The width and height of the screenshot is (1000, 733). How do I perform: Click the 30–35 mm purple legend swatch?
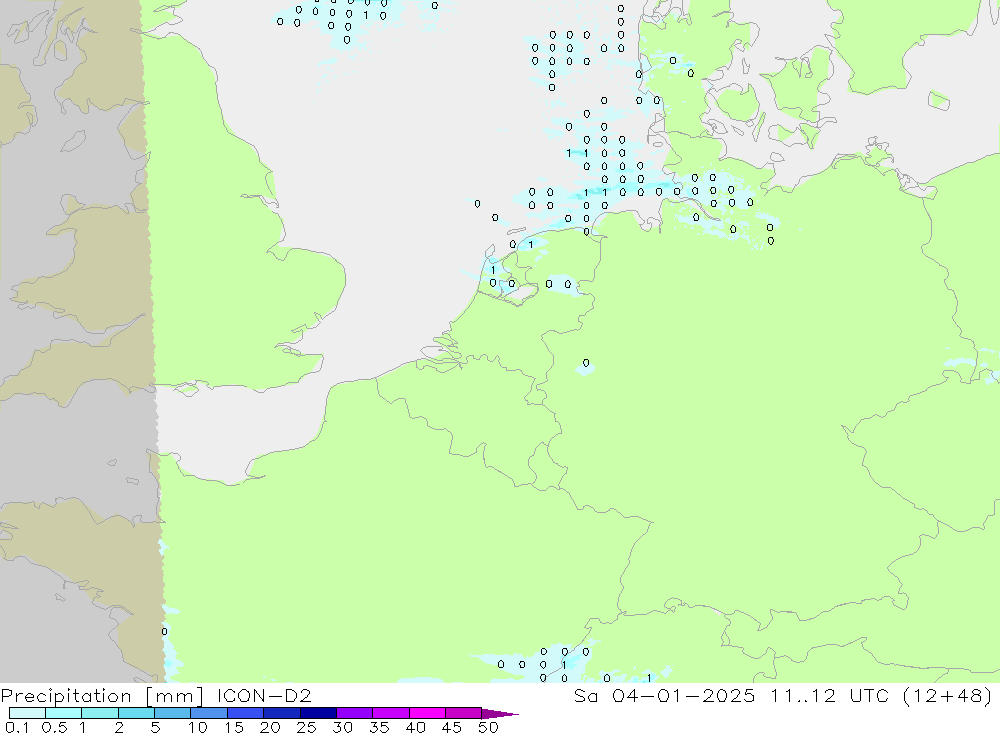354,713
